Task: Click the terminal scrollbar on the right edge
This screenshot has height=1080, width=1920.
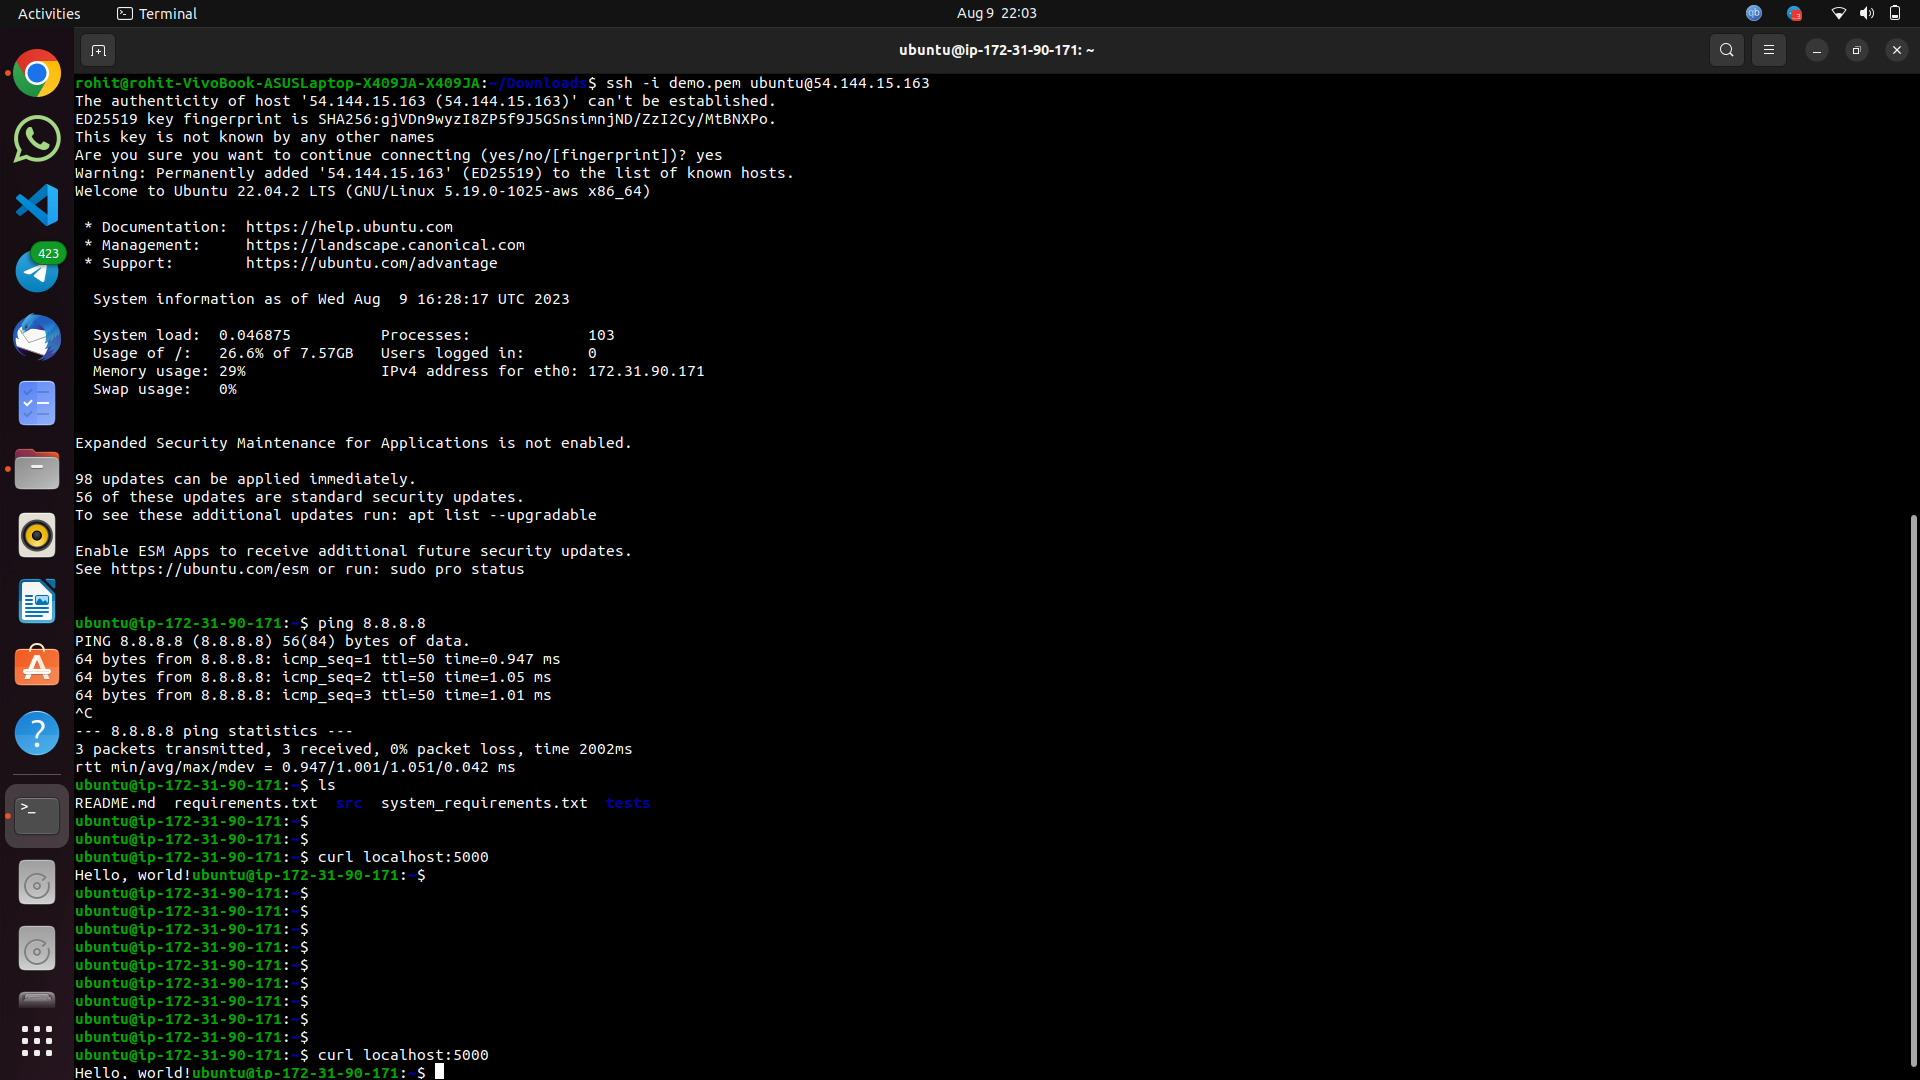Action: click(1913, 790)
